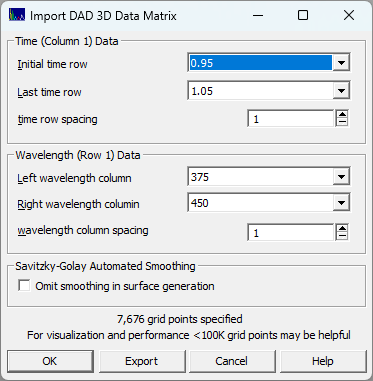Maximize the Import DAD 3D Data Matrix window
373x381 pixels.
coord(303,15)
